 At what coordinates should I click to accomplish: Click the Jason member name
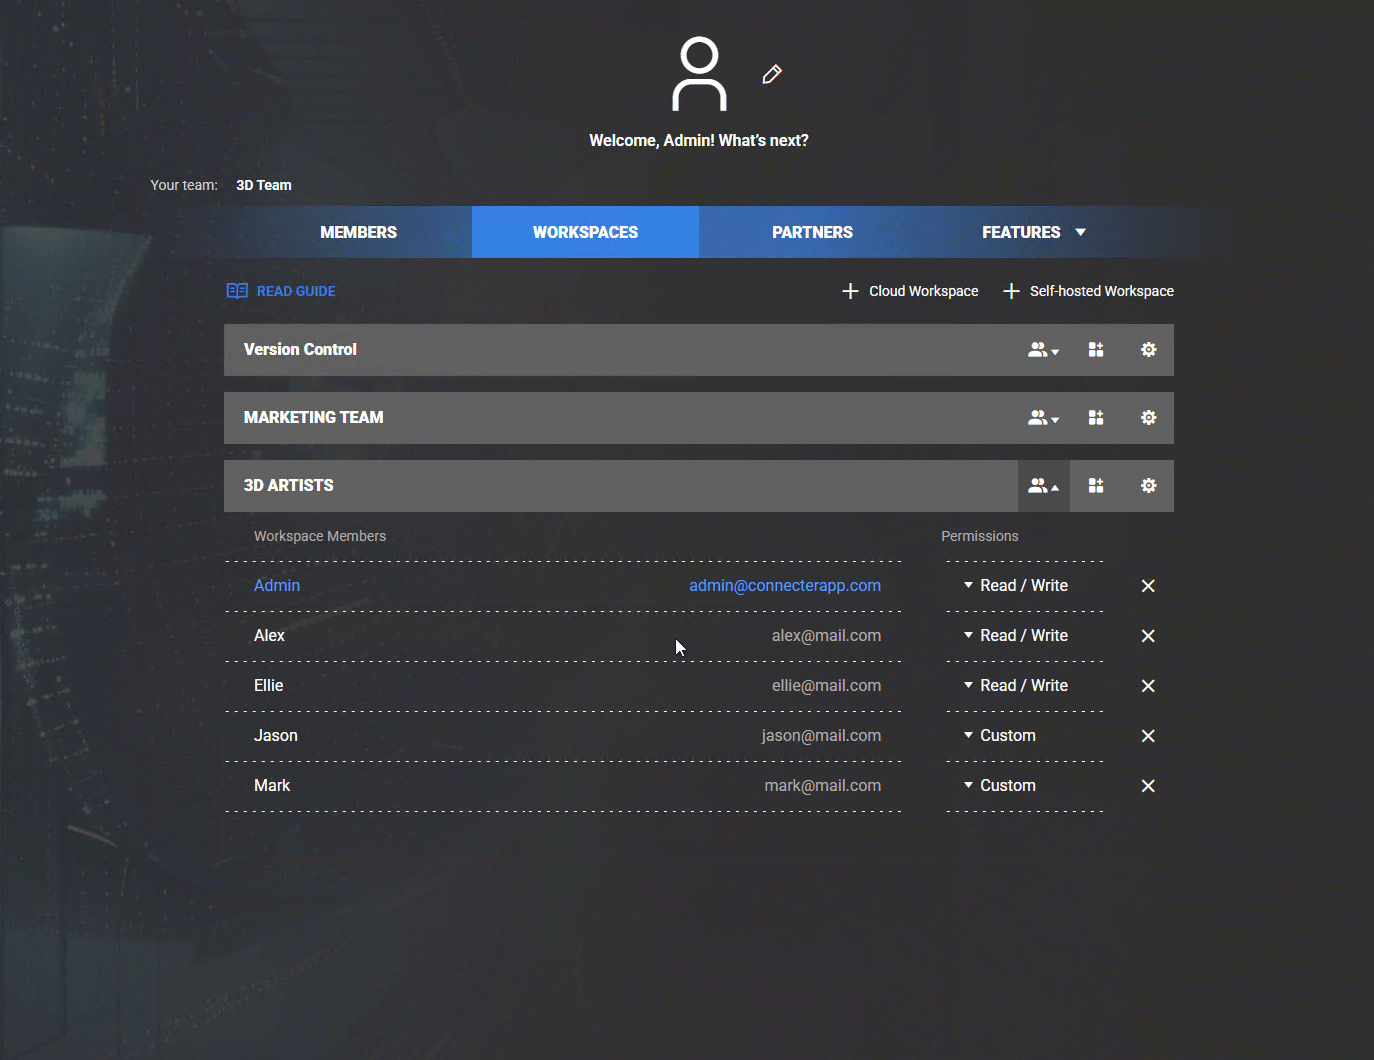pos(276,736)
